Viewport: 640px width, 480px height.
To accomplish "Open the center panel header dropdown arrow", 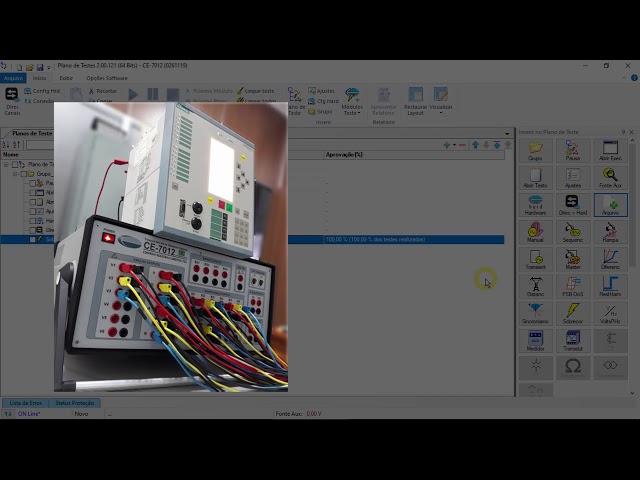I will click(507, 133).
